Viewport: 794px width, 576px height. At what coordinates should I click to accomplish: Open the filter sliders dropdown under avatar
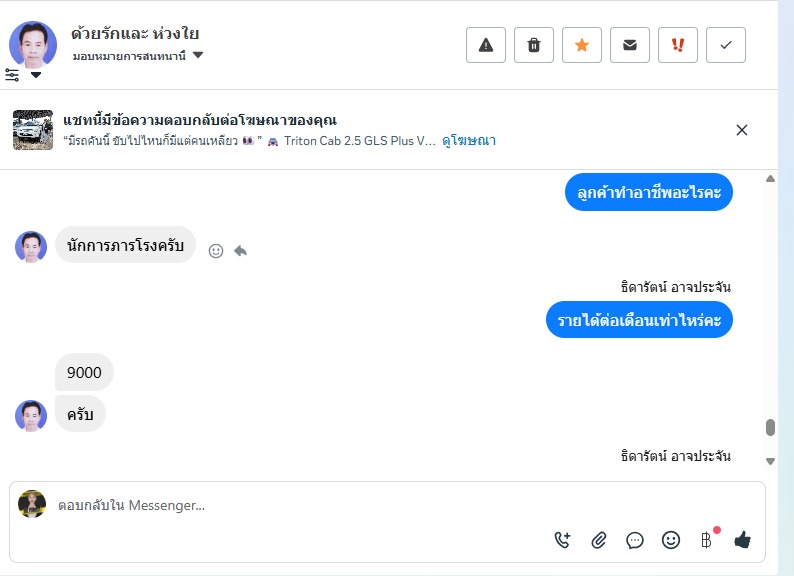click(23, 75)
